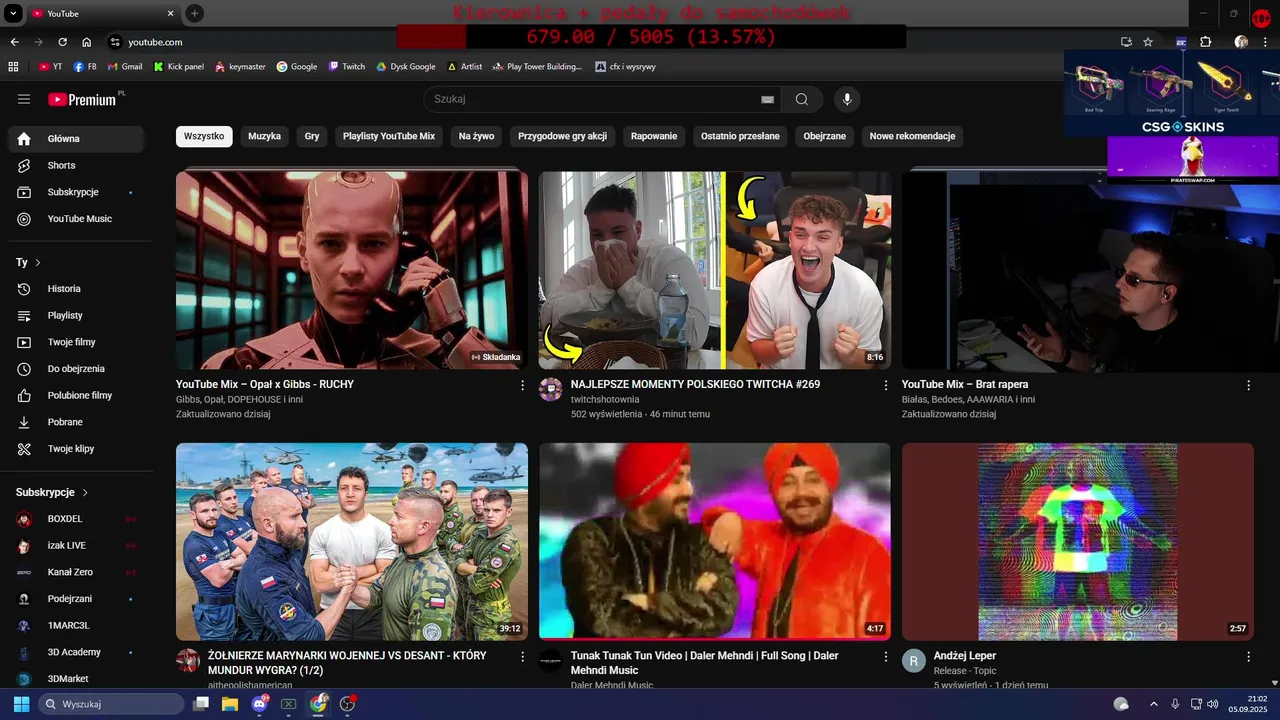Go back with the browser back arrow
The height and width of the screenshot is (720, 1280).
coord(14,42)
